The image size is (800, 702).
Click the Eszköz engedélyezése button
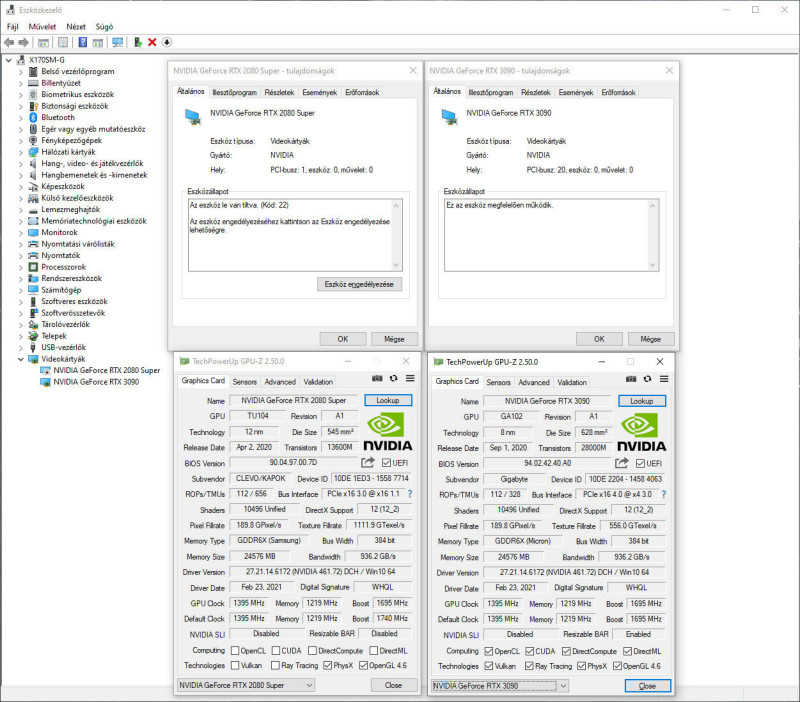click(x=359, y=284)
